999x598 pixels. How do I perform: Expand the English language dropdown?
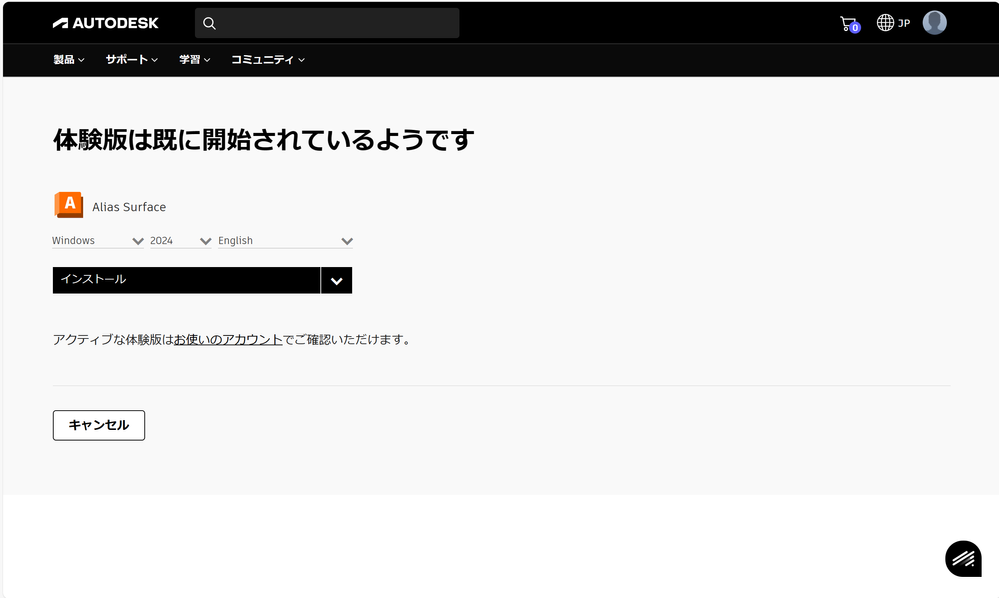click(285, 241)
